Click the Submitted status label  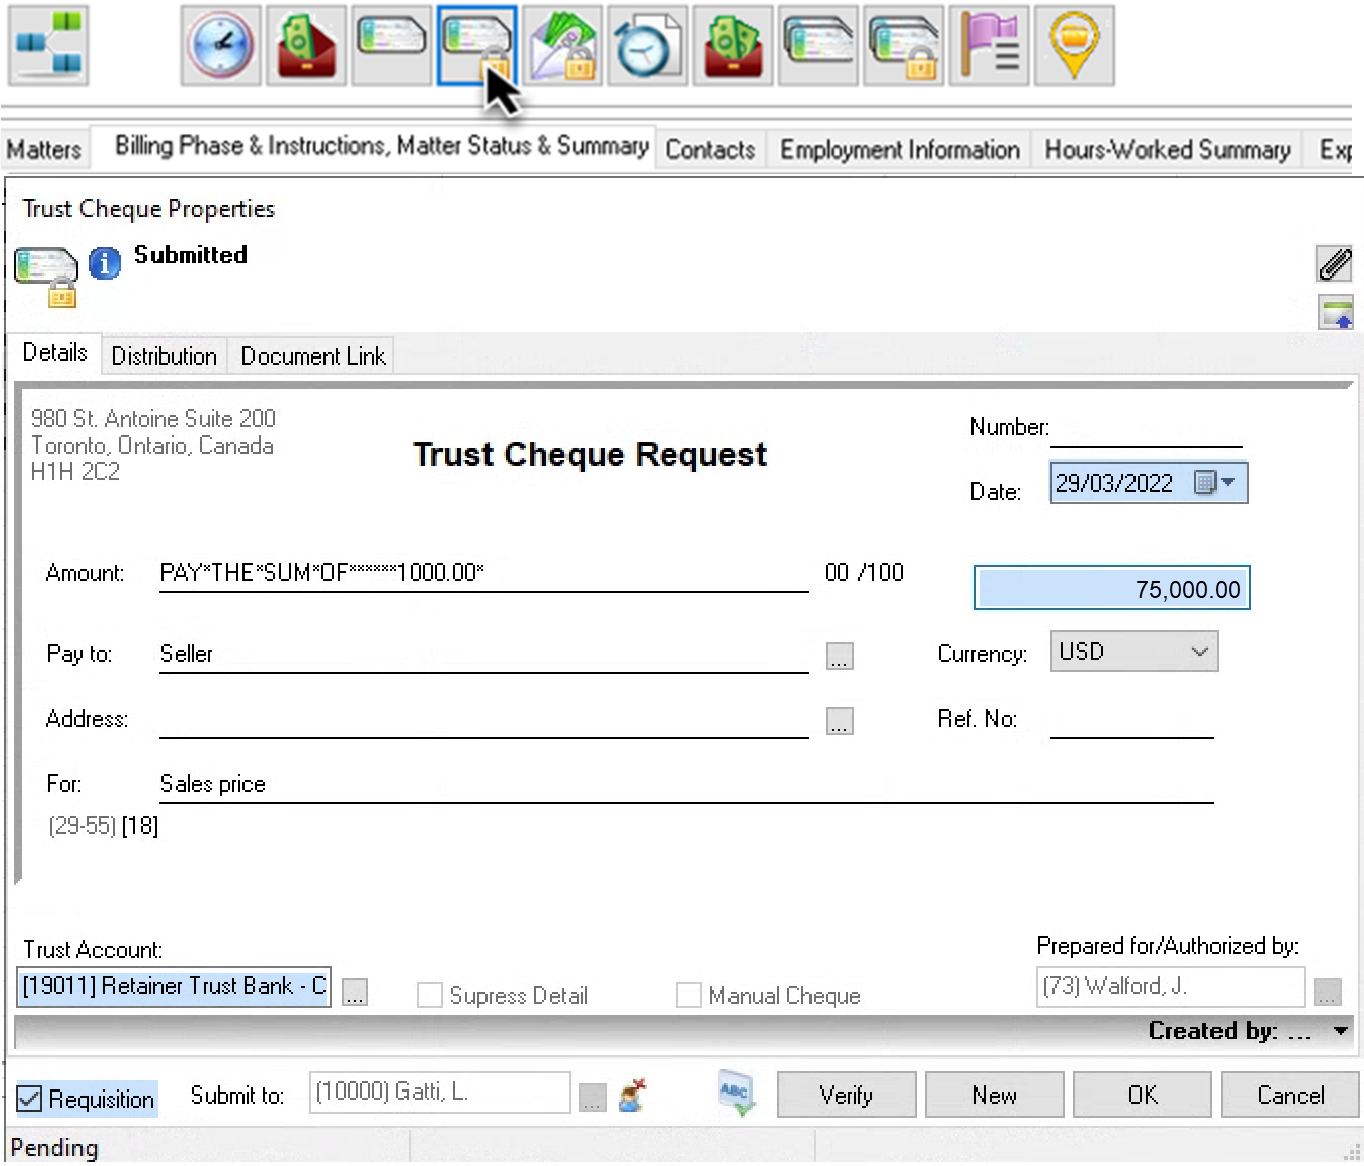[191, 255]
